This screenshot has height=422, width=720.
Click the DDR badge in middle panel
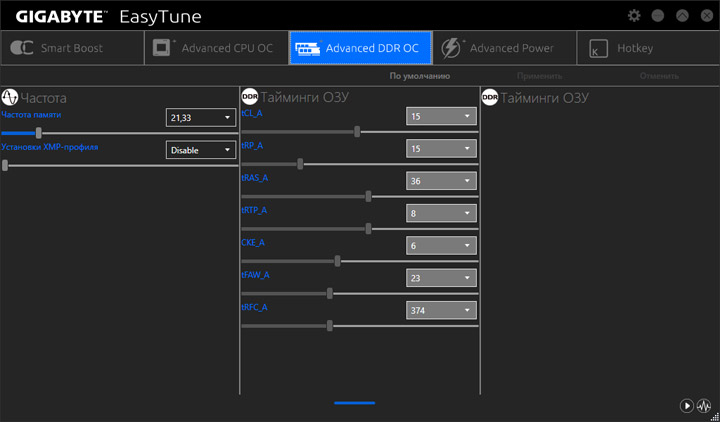250,97
